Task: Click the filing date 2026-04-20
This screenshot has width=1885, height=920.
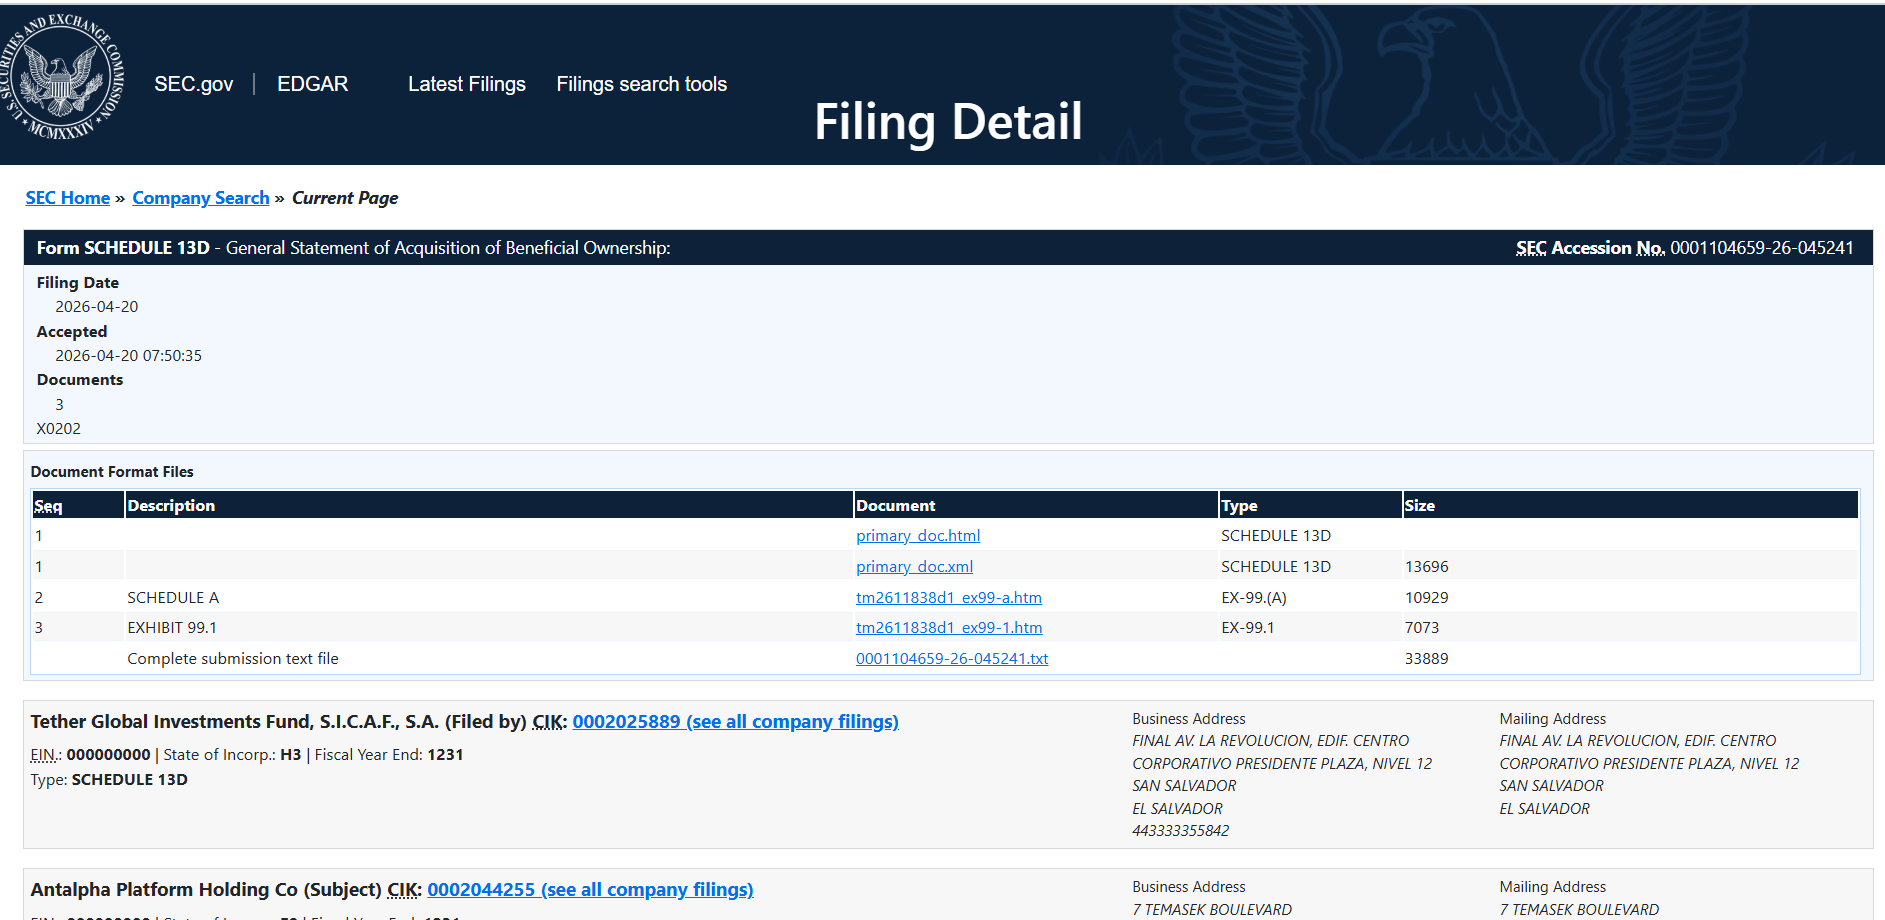Action: tap(97, 307)
